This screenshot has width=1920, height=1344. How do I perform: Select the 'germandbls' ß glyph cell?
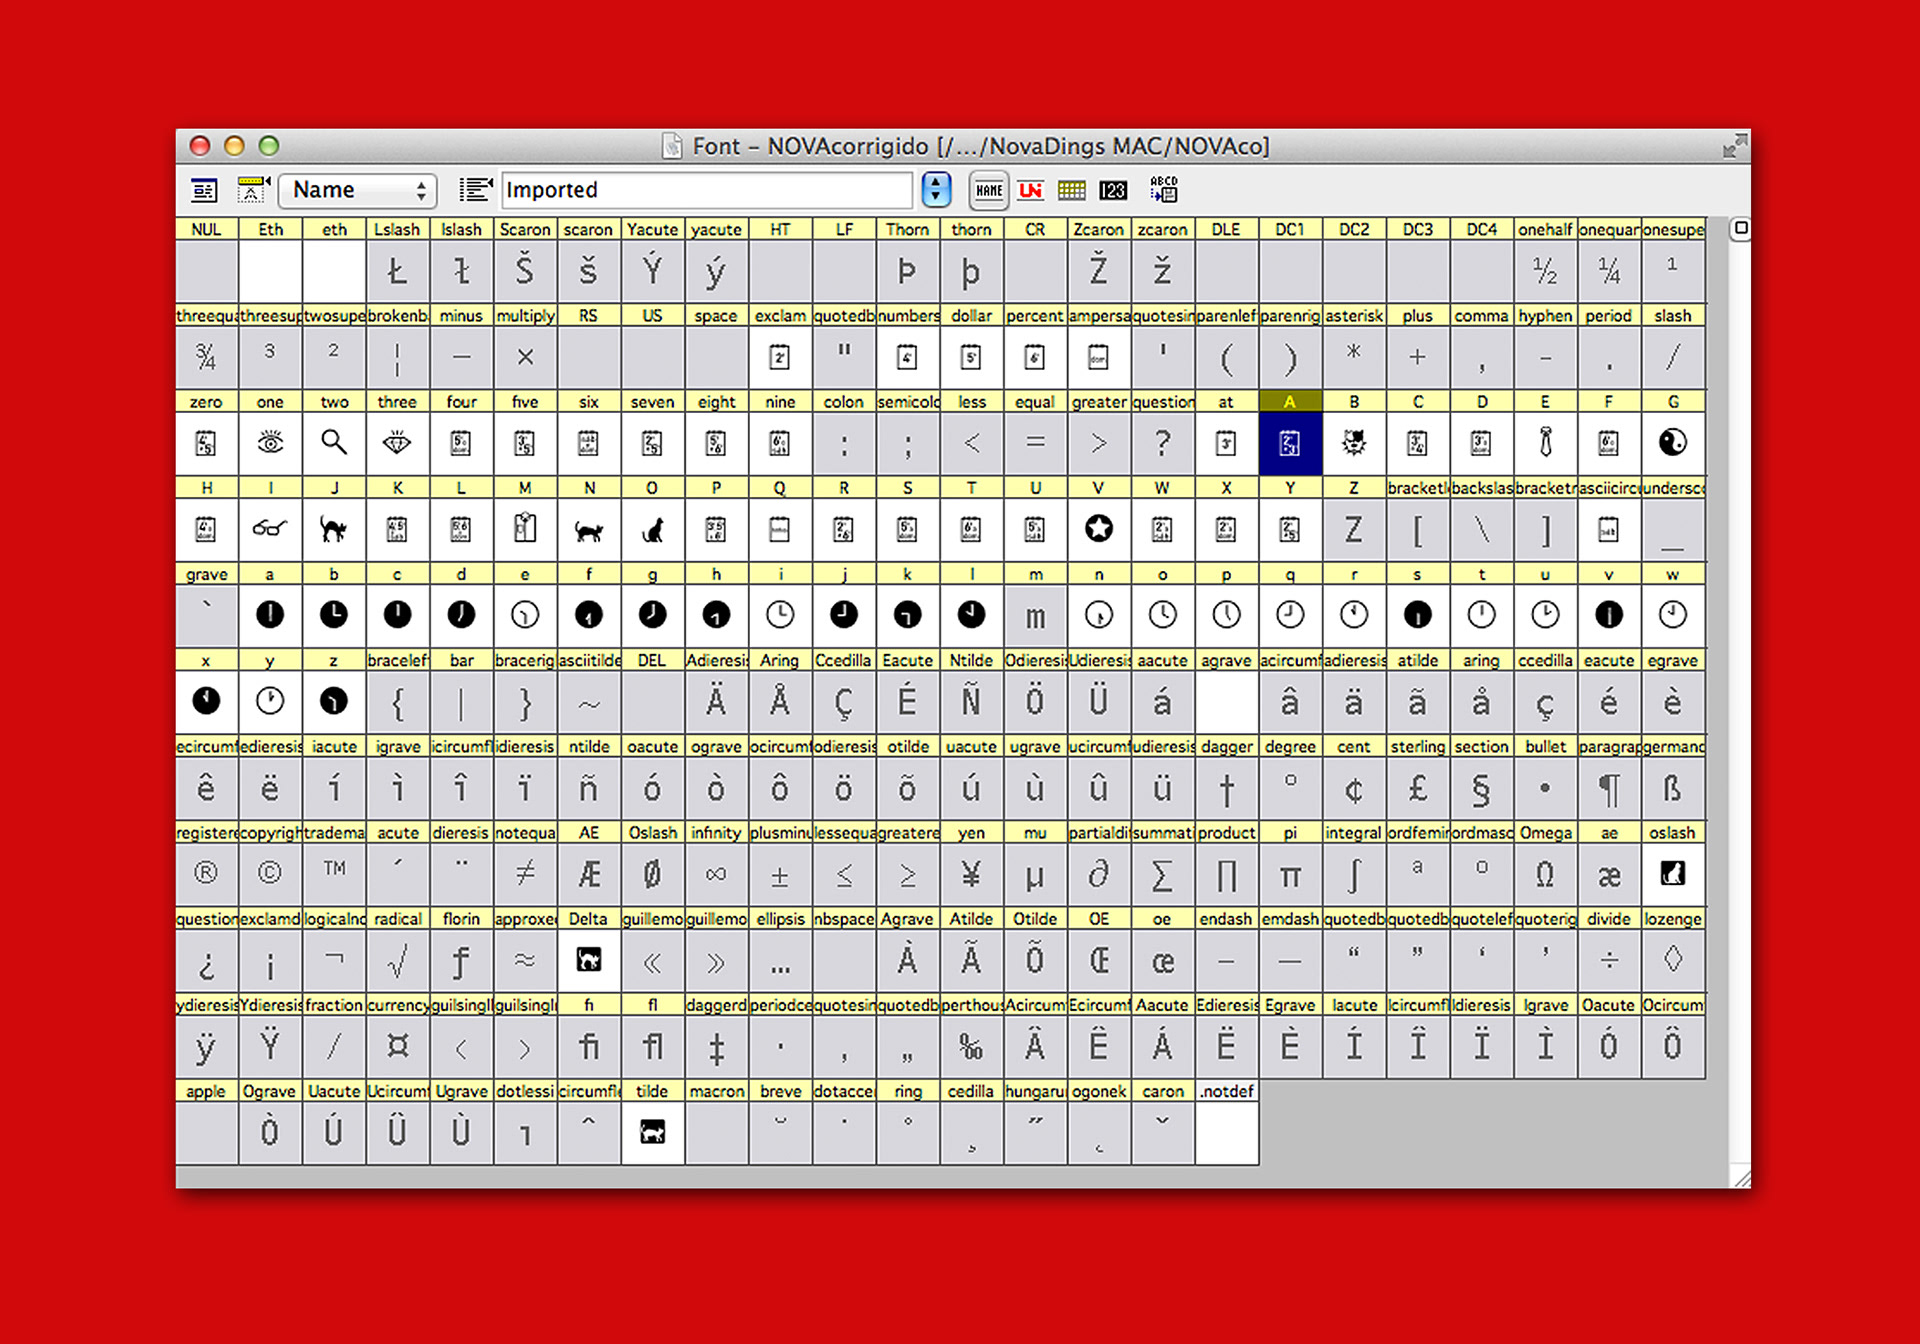tap(1673, 788)
